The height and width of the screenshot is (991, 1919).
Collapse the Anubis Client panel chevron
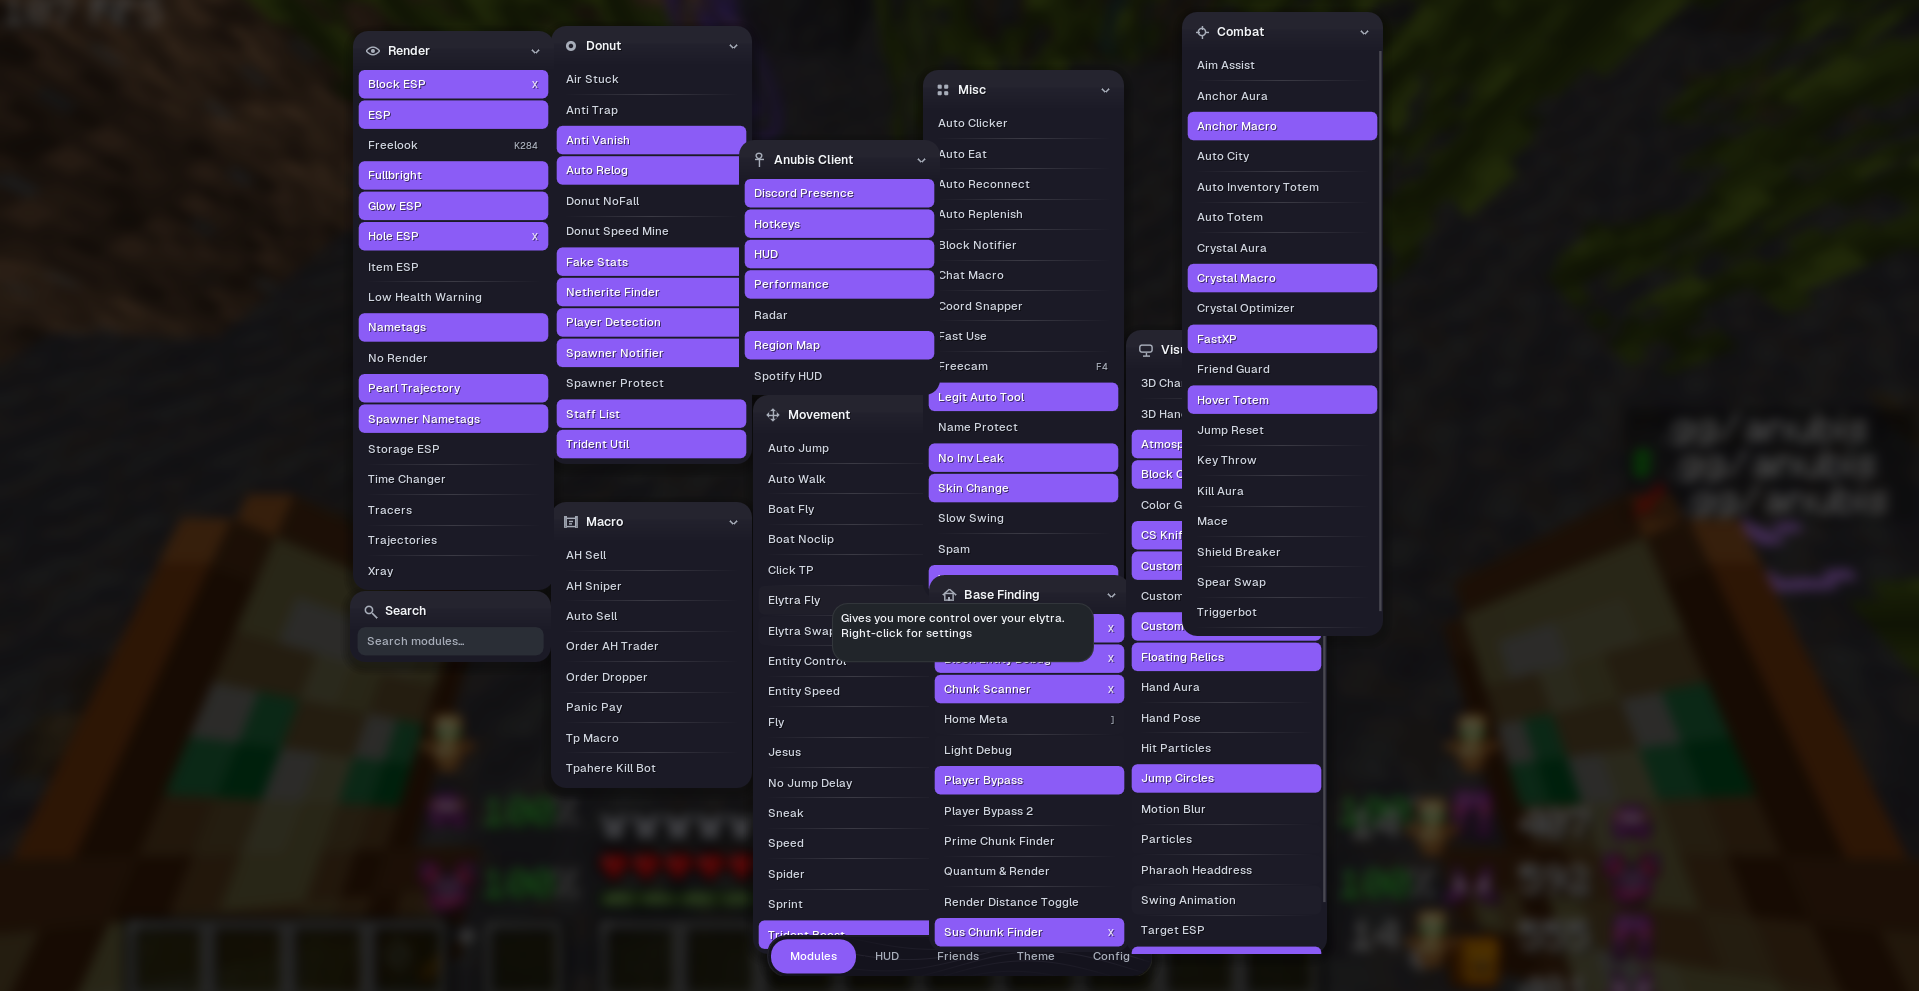[921, 160]
